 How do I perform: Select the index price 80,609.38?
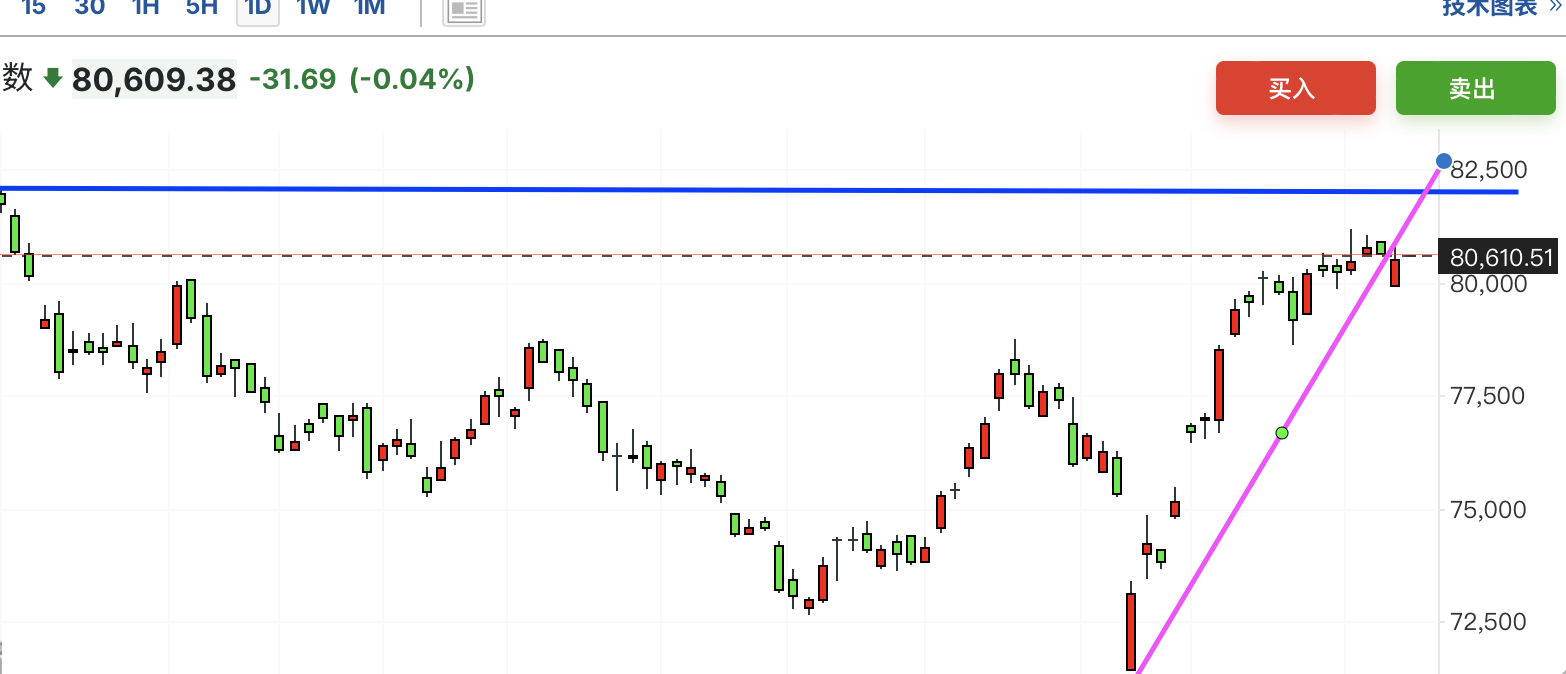154,79
